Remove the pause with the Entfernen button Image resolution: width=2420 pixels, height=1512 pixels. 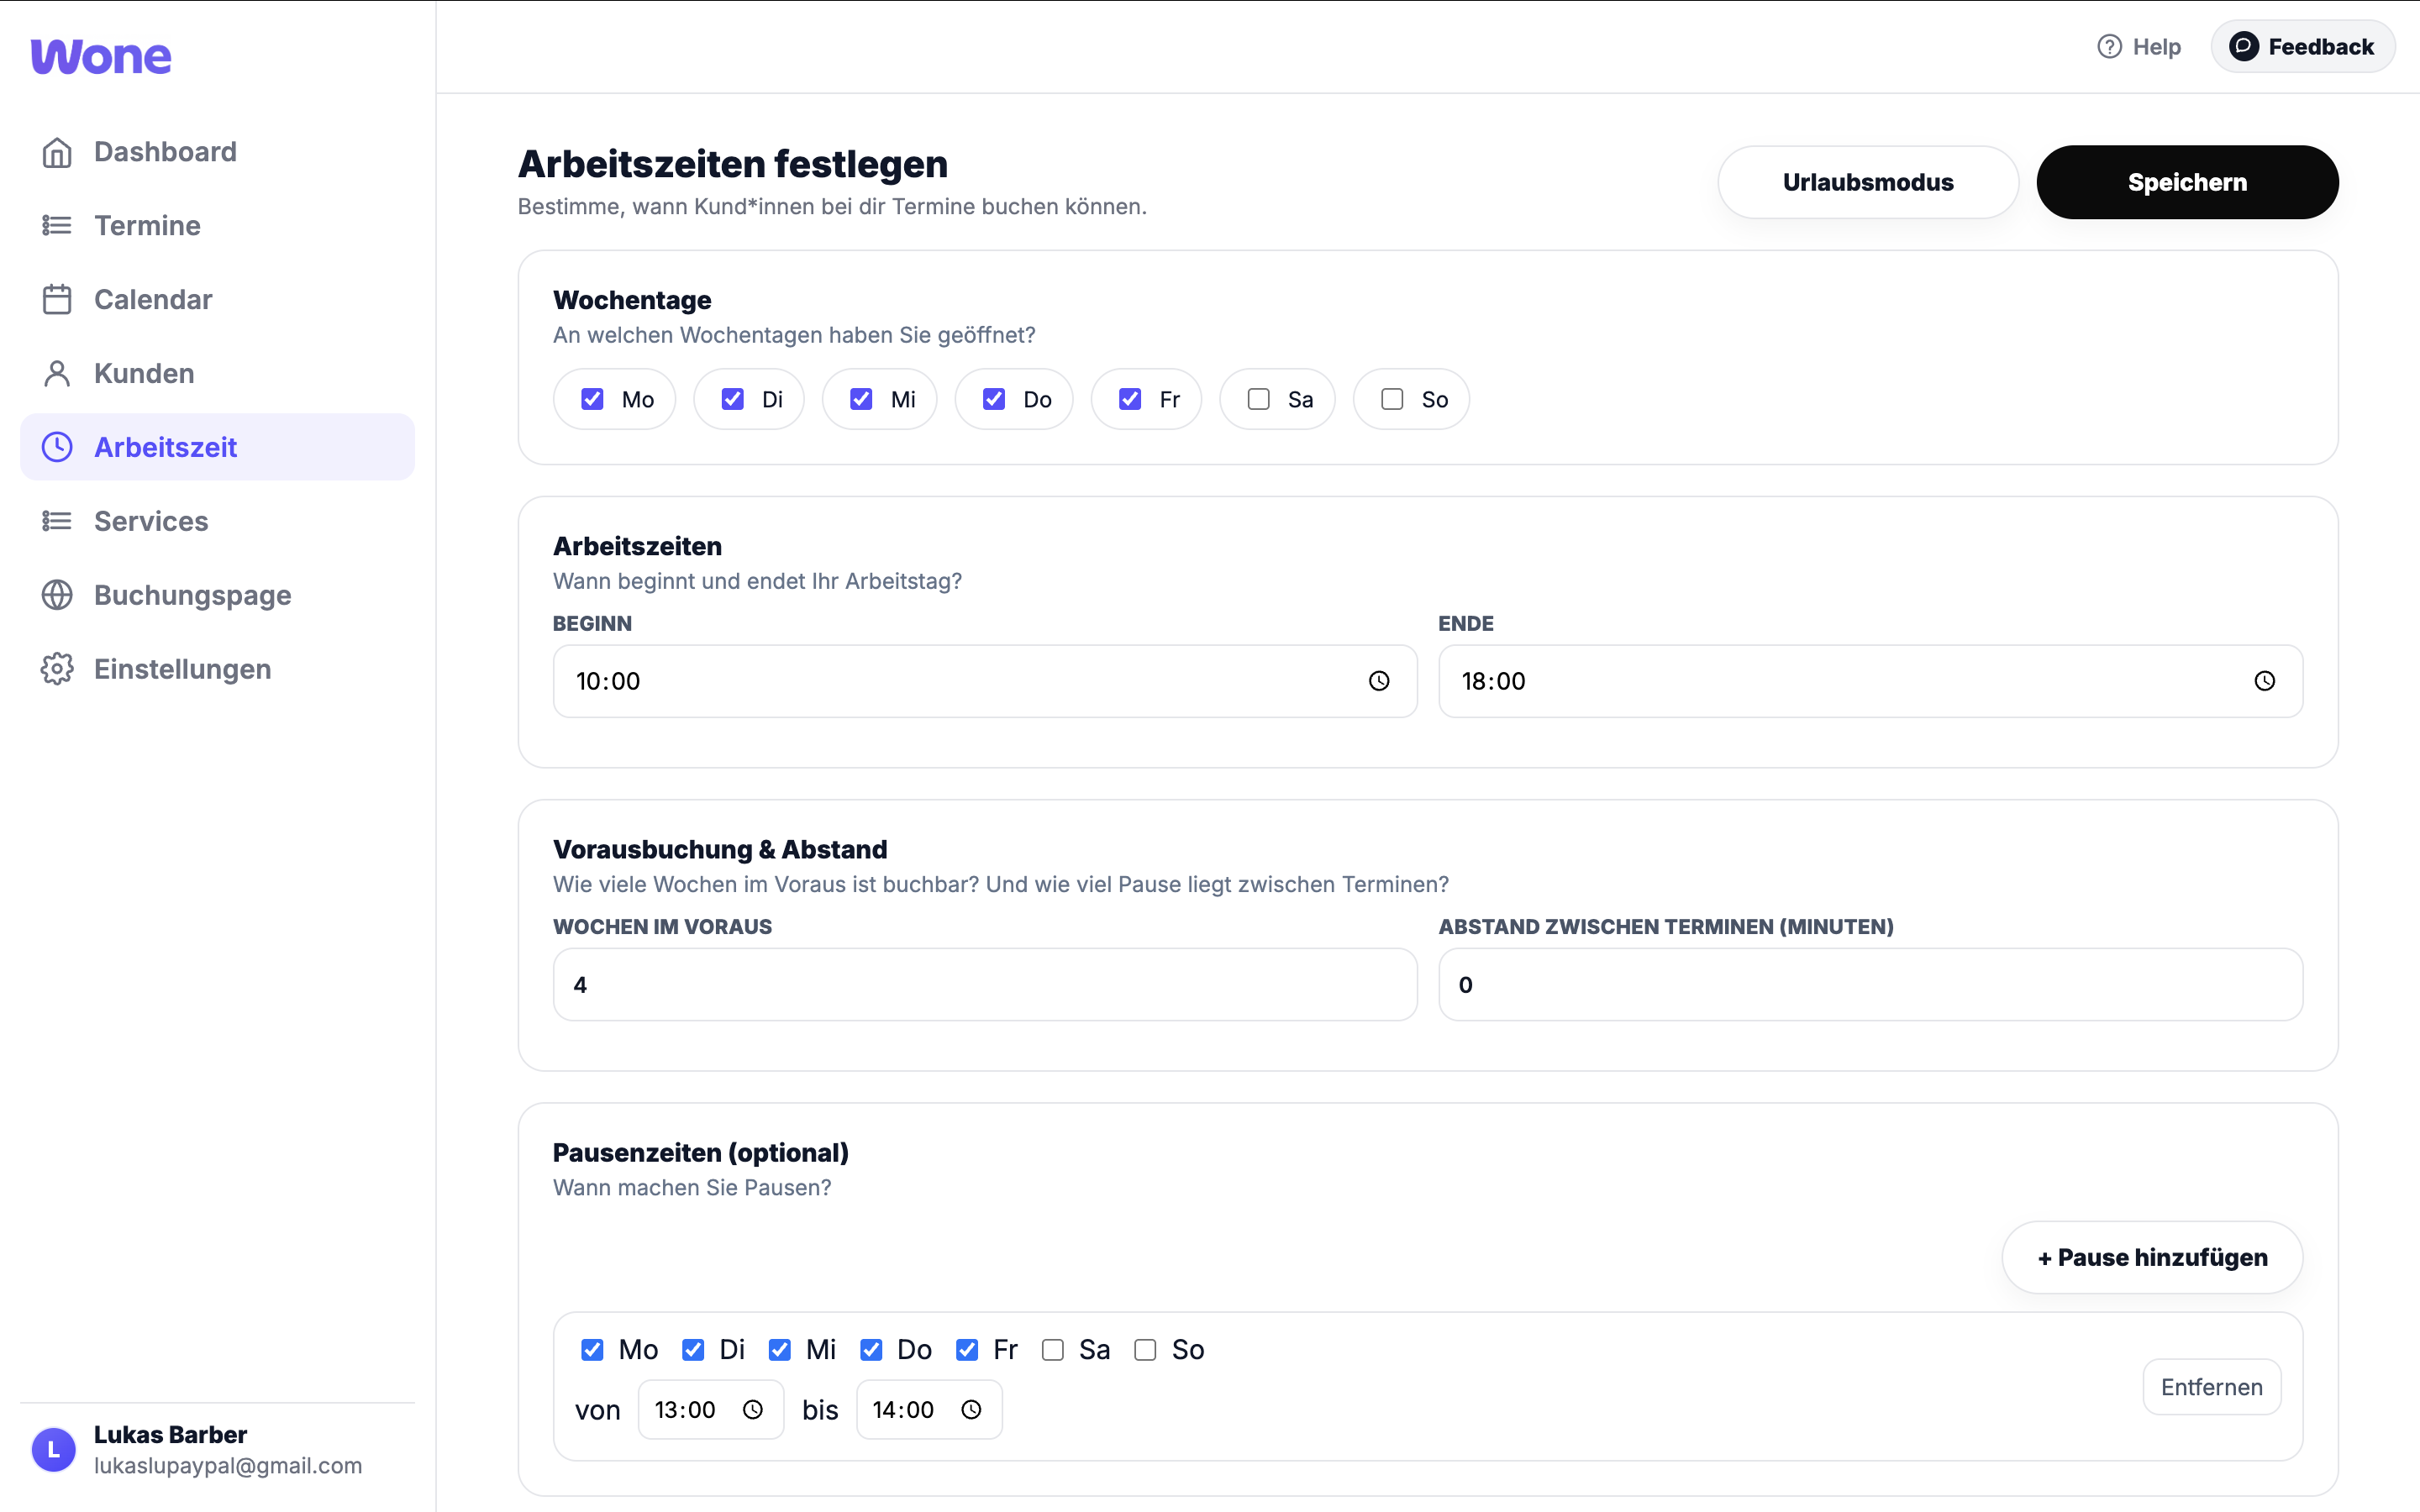click(2211, 1387)
